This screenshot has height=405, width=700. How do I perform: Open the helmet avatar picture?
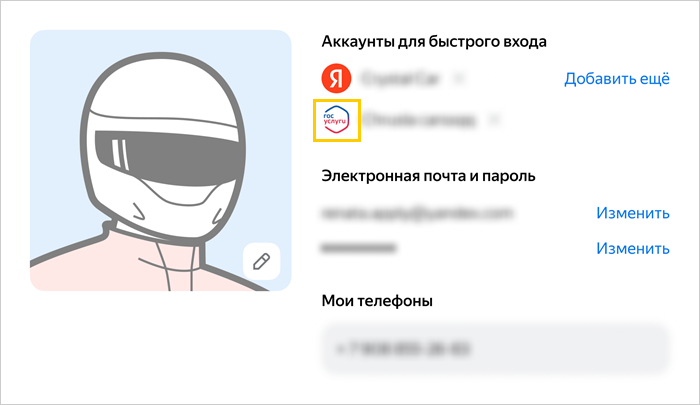pyautogui.click(x=161, y=161)
